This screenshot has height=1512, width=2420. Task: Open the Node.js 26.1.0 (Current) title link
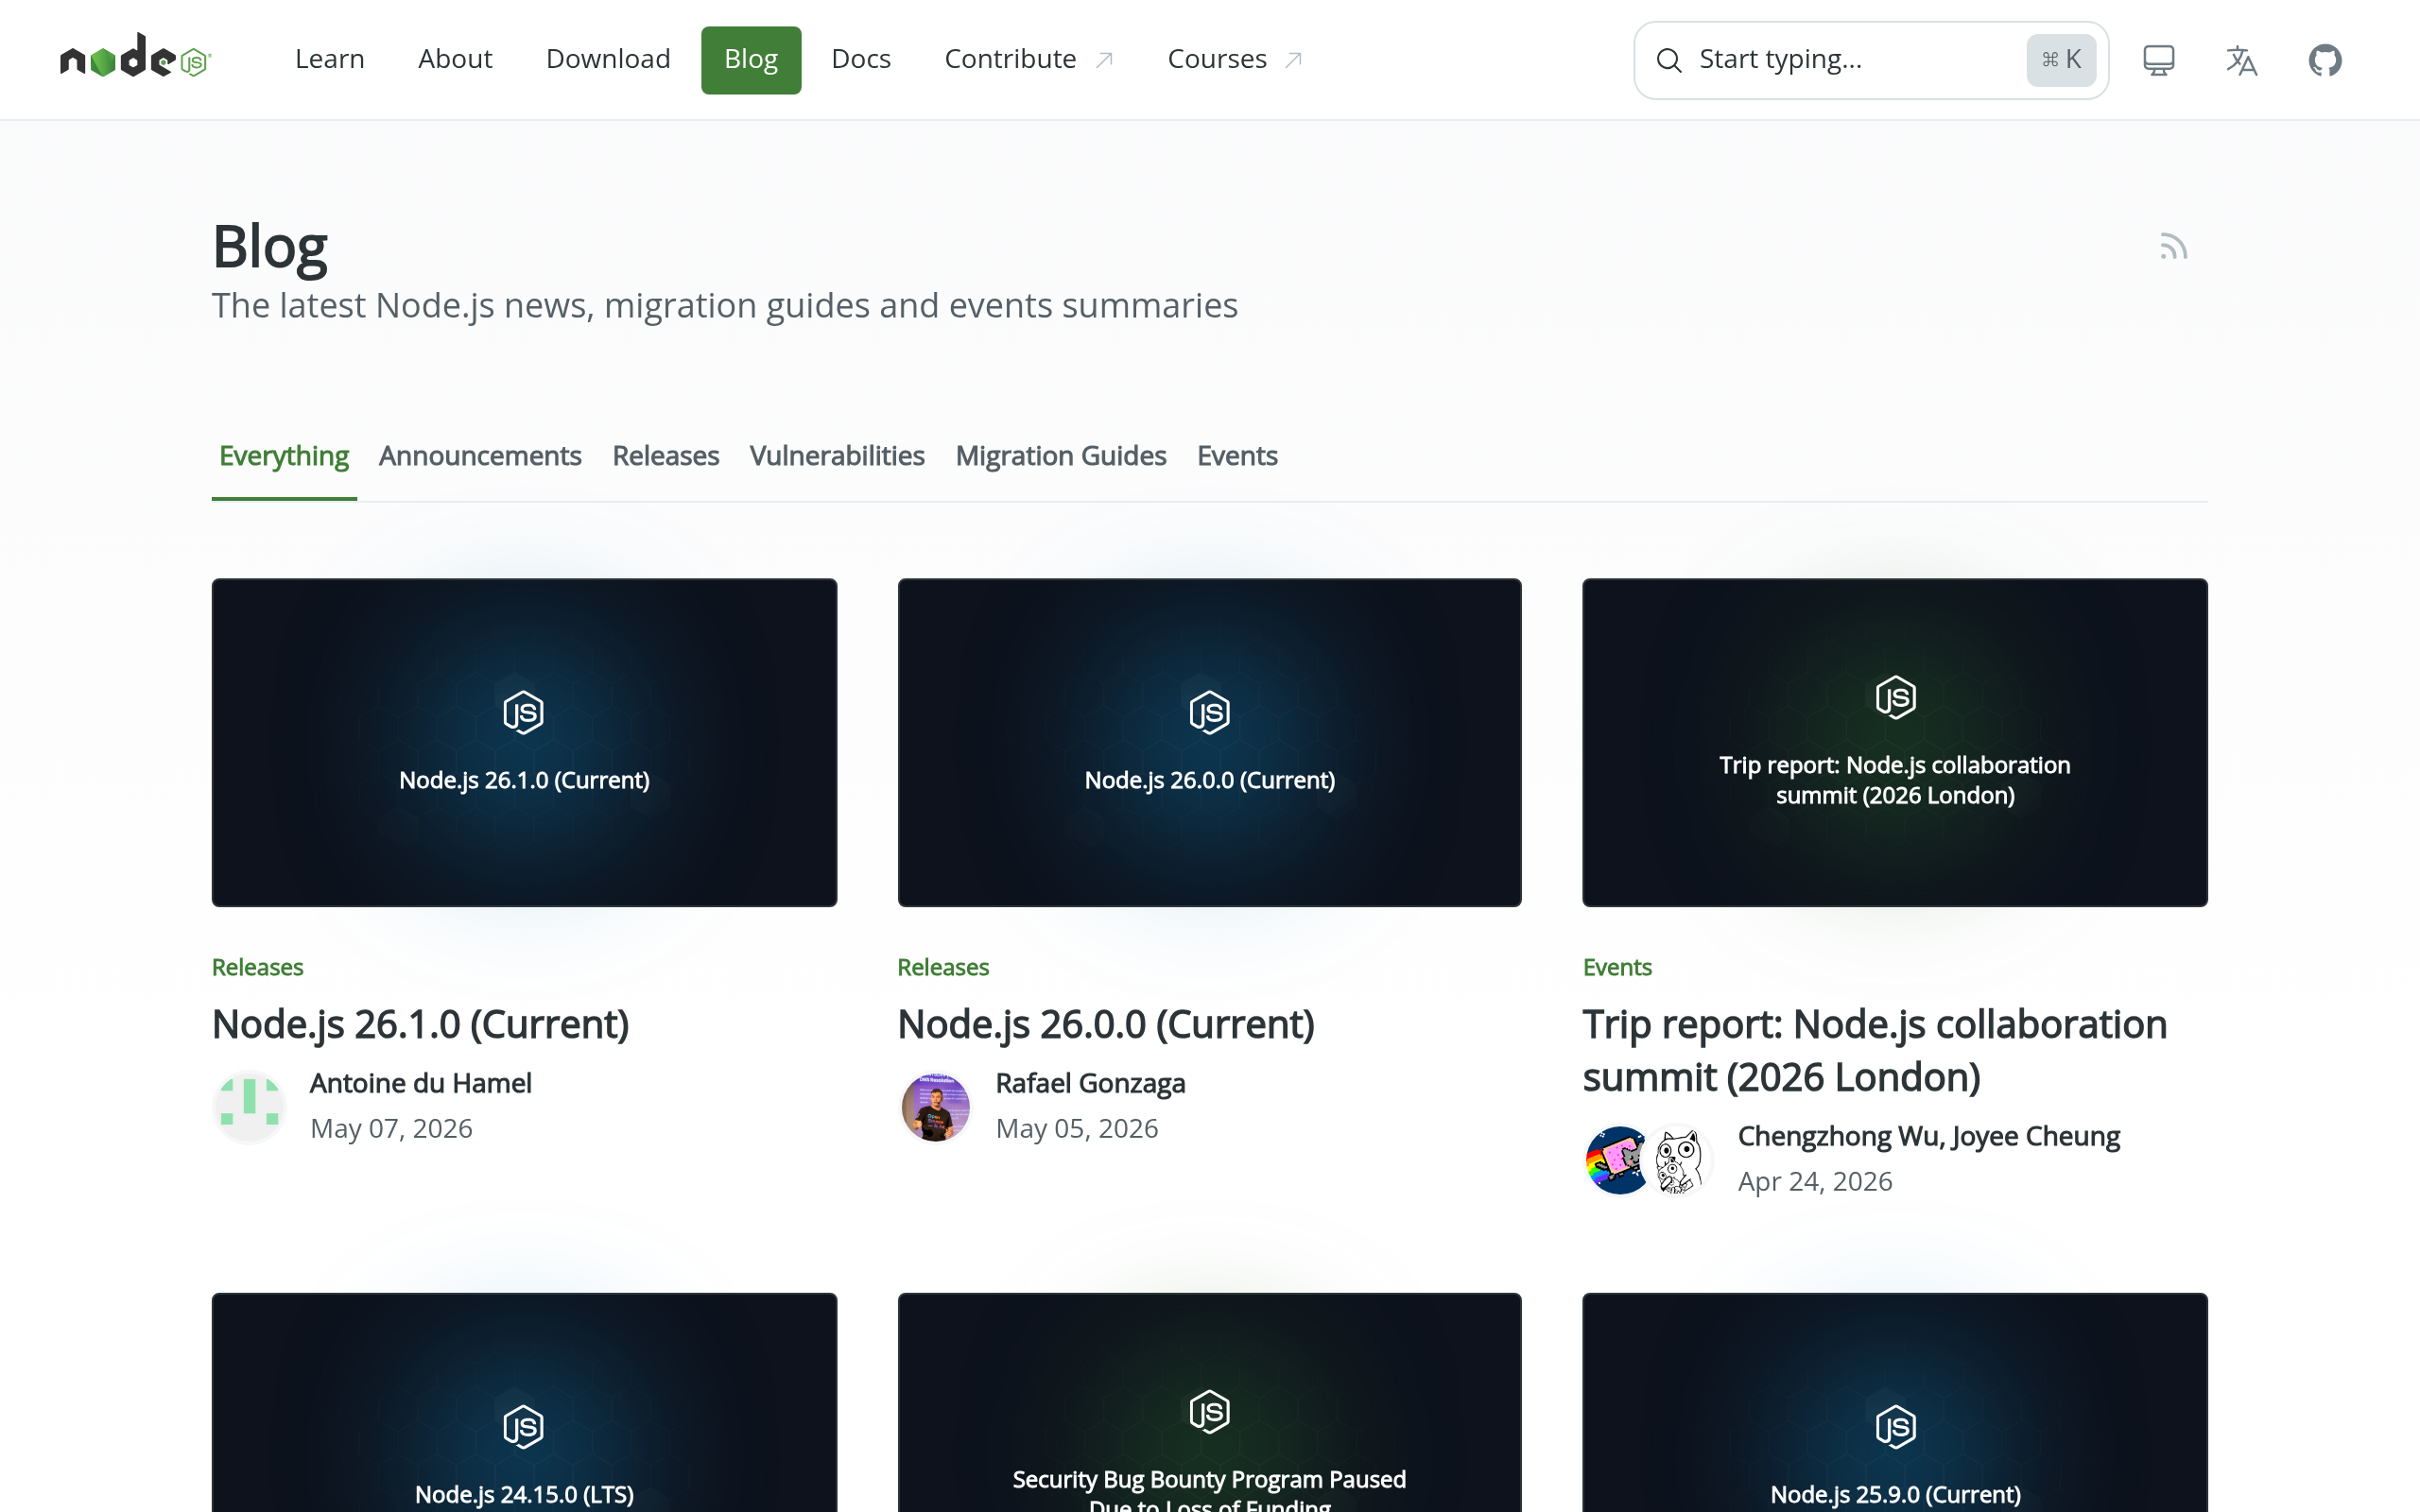(x=420, y=1024)
